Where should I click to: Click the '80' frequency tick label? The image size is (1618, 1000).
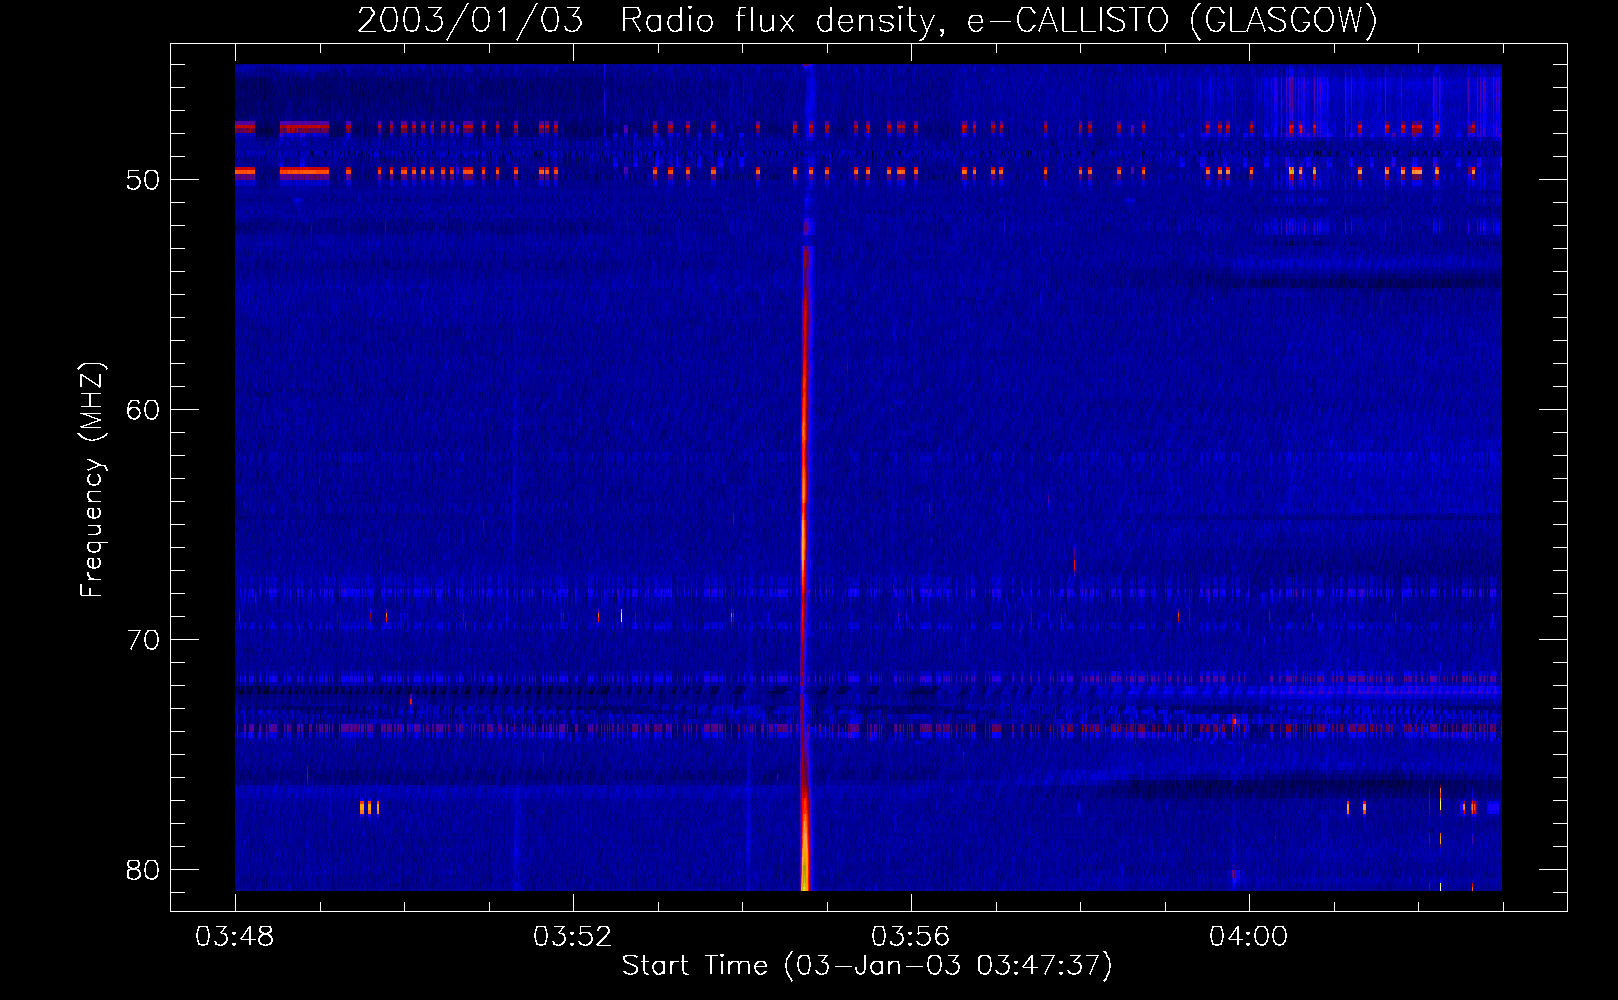tap(143, 870)
